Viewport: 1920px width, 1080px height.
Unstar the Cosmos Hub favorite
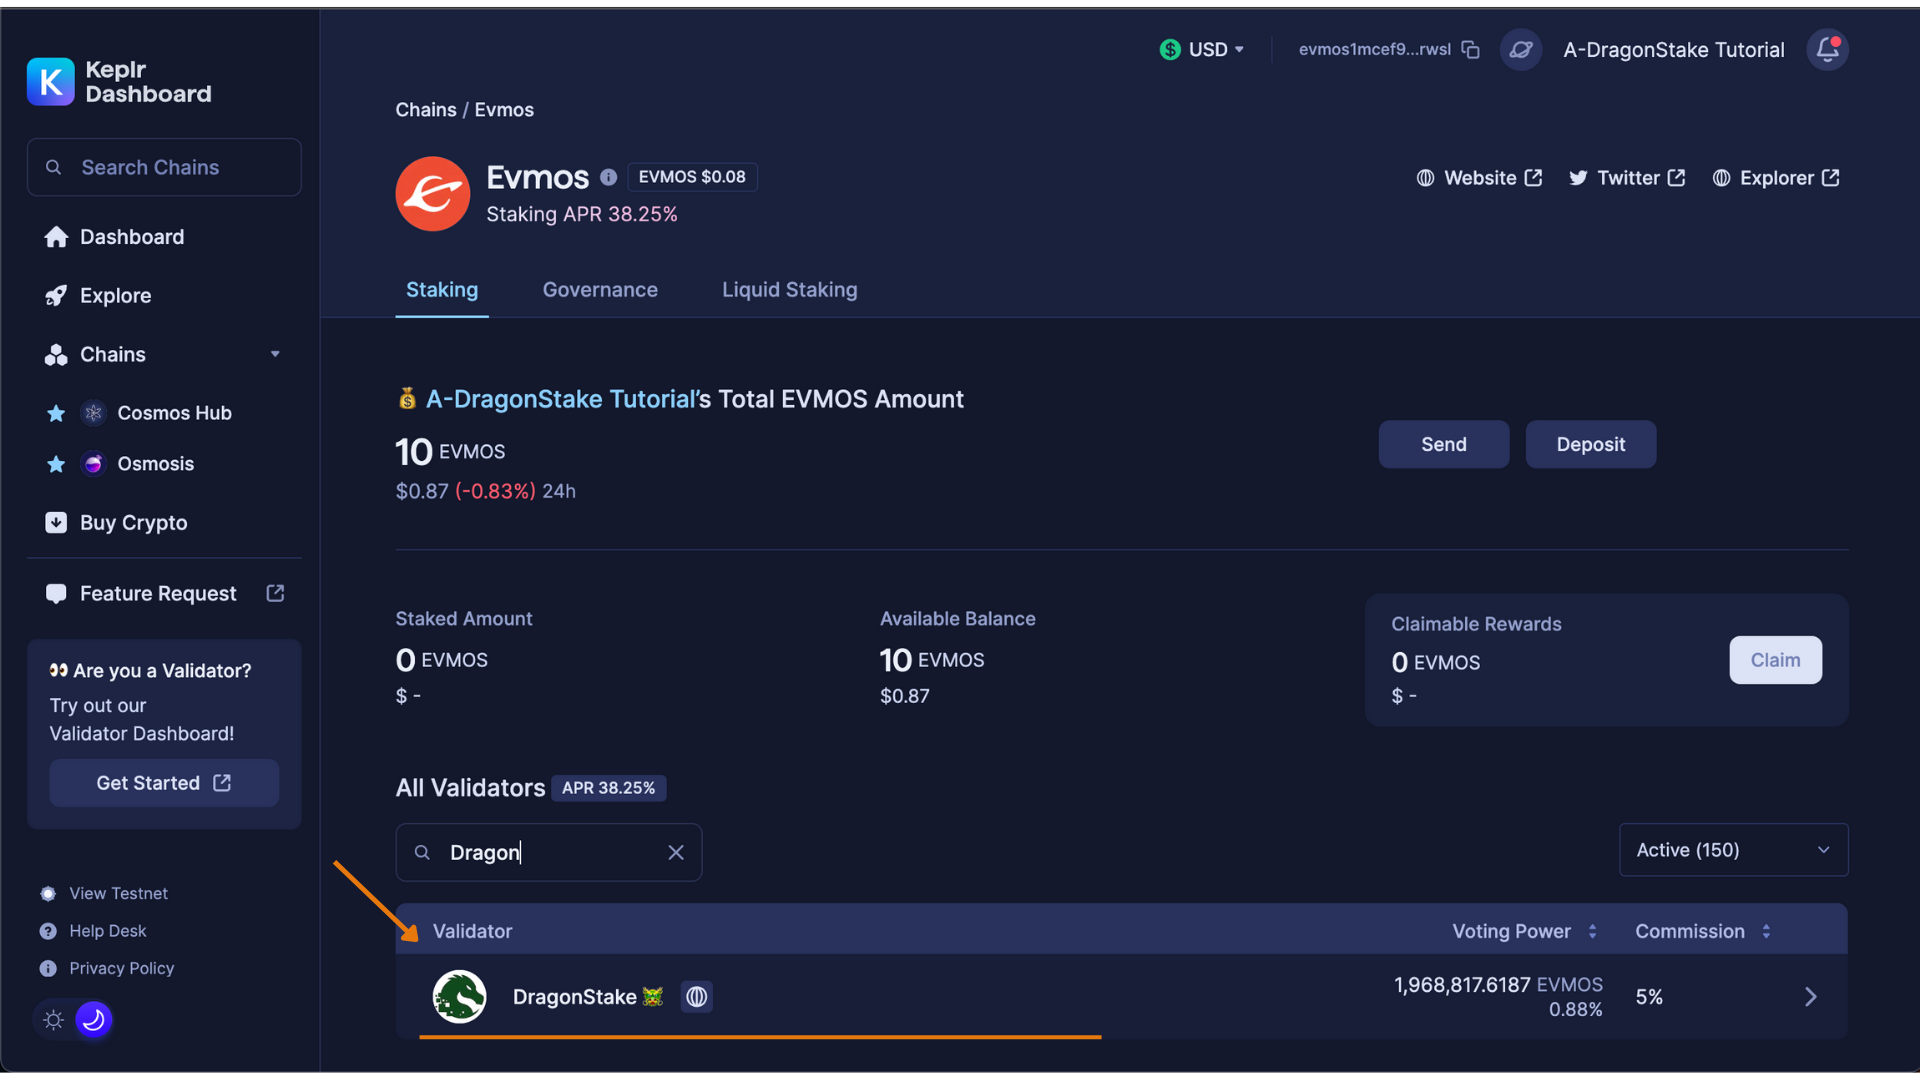[x=56, y=413]
